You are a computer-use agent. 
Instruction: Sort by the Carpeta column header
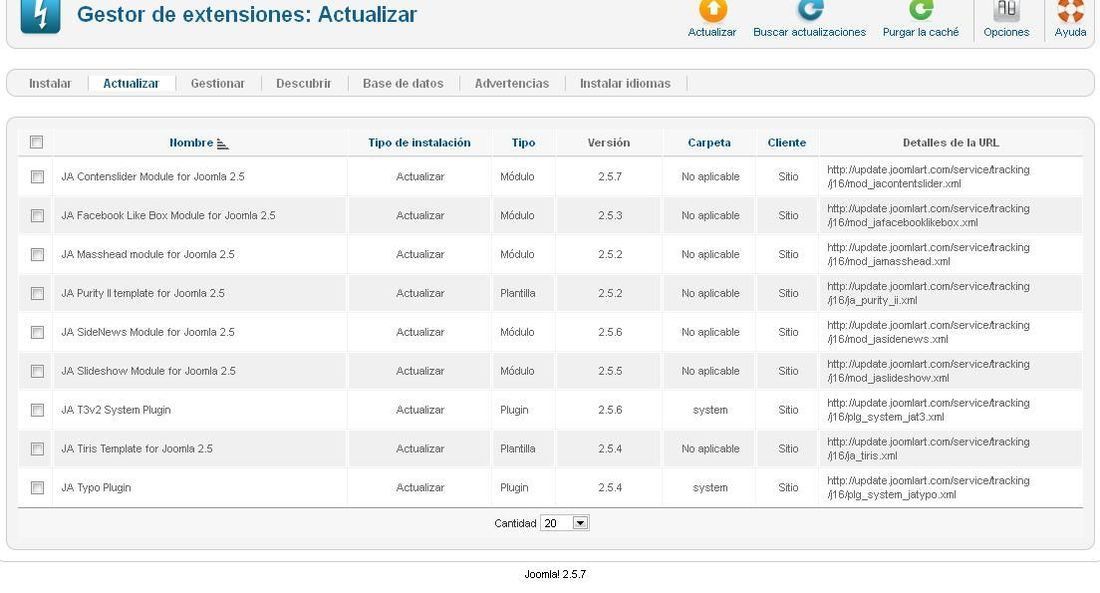(x=709, y=142)
